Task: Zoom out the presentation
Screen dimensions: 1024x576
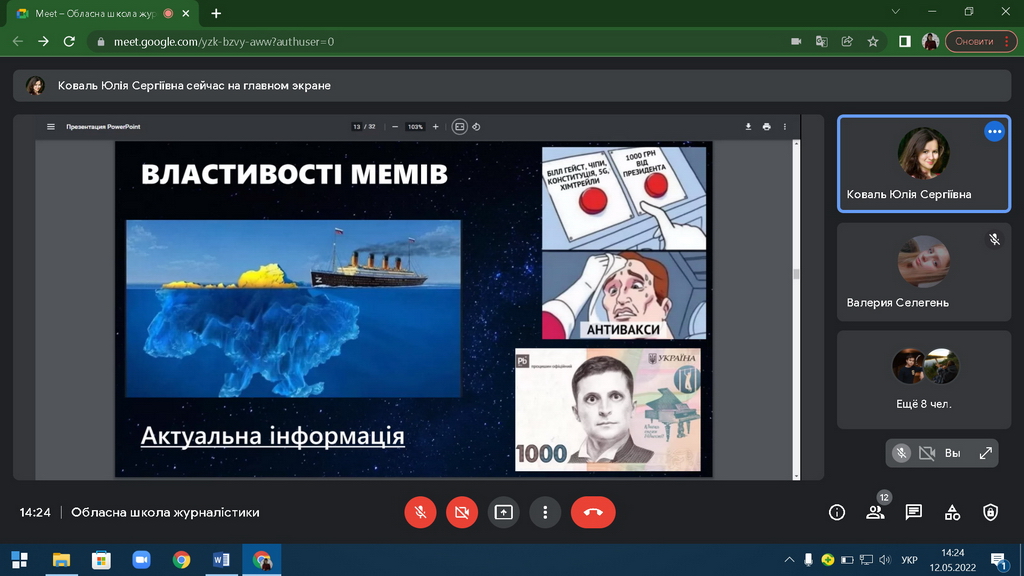Action: coord(394,127)
